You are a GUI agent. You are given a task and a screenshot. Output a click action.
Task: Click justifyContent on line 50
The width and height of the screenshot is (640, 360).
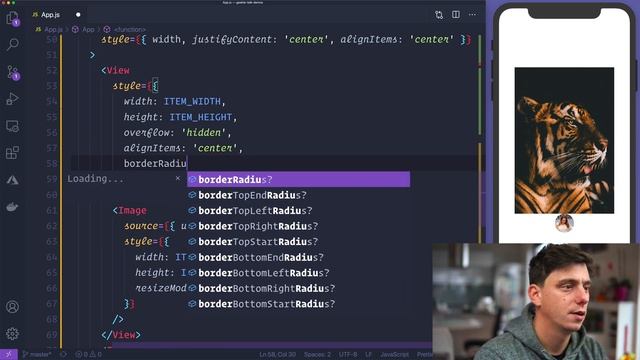click(x=232, y=40)
